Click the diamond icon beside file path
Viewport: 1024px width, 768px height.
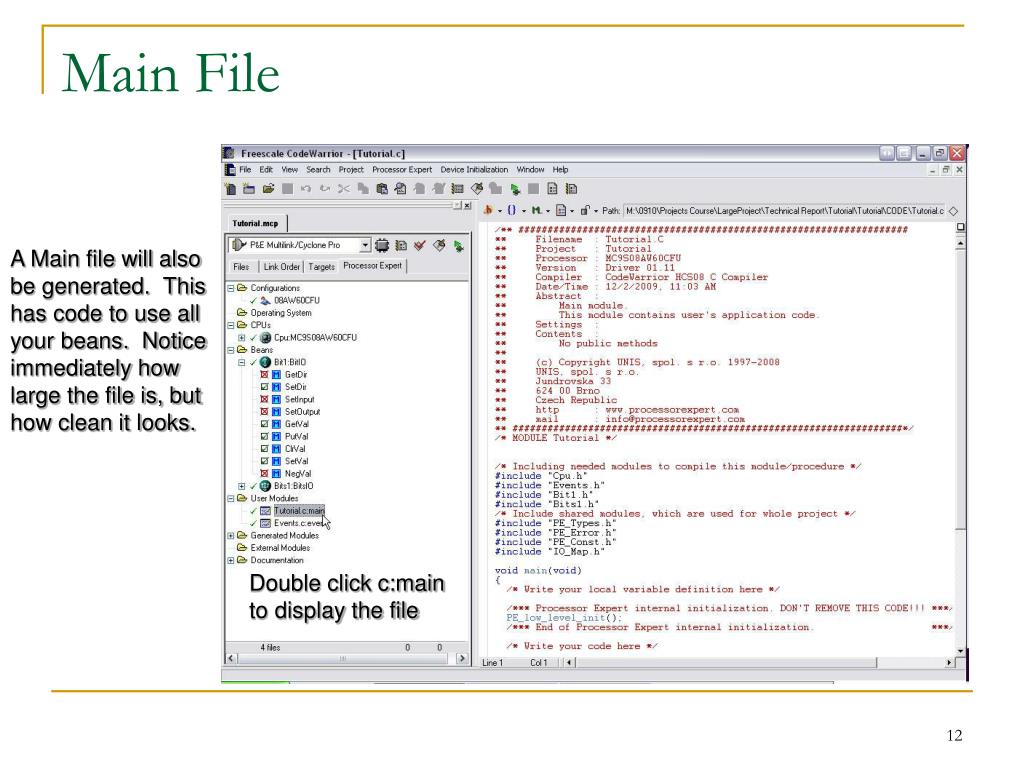point(953,211)
